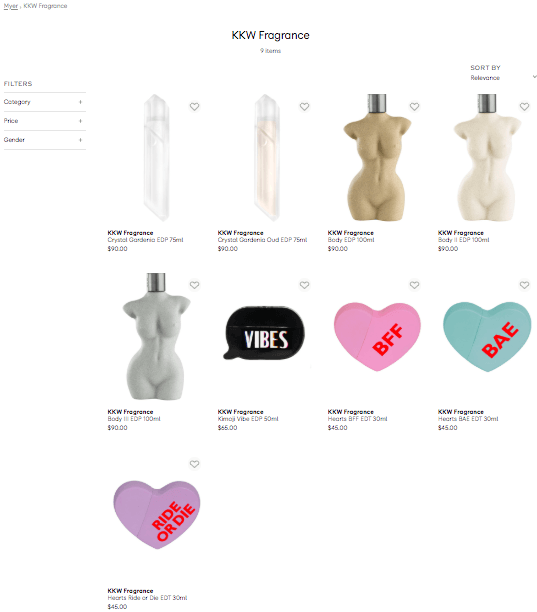The height and width of the screenshot is (612, 537).
Task: Toggle favorite on Hearts BAE EDT
Action: tap(525, 285)
